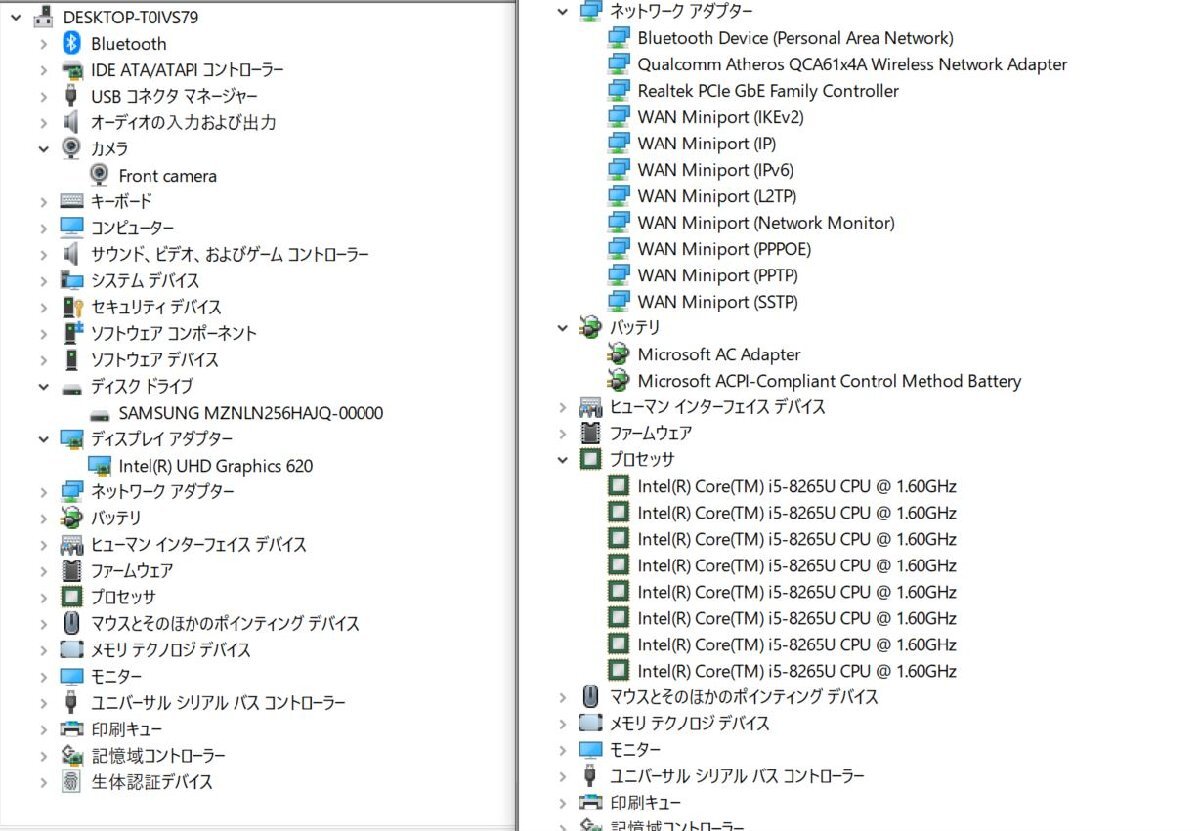The image size is (1200, 831).
Task: Expand the Bluetooth category arrow
Action: click(43, 43)
